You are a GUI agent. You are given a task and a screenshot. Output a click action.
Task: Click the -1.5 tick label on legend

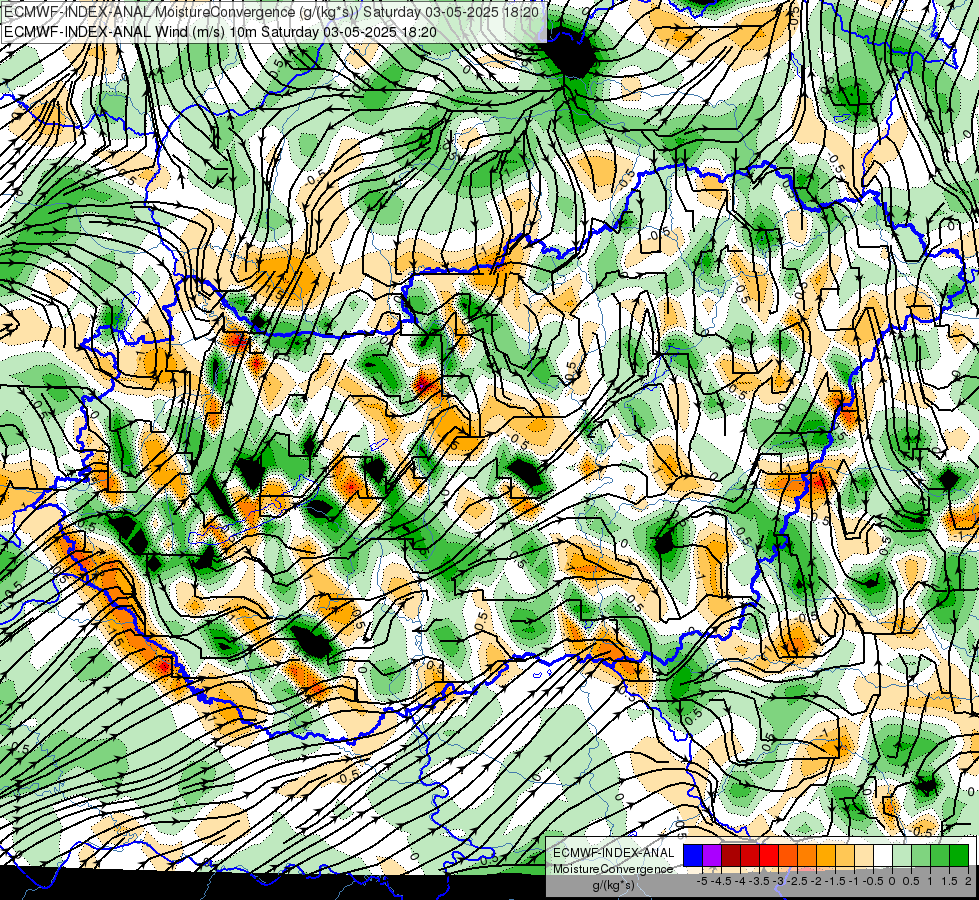(835, 881)
